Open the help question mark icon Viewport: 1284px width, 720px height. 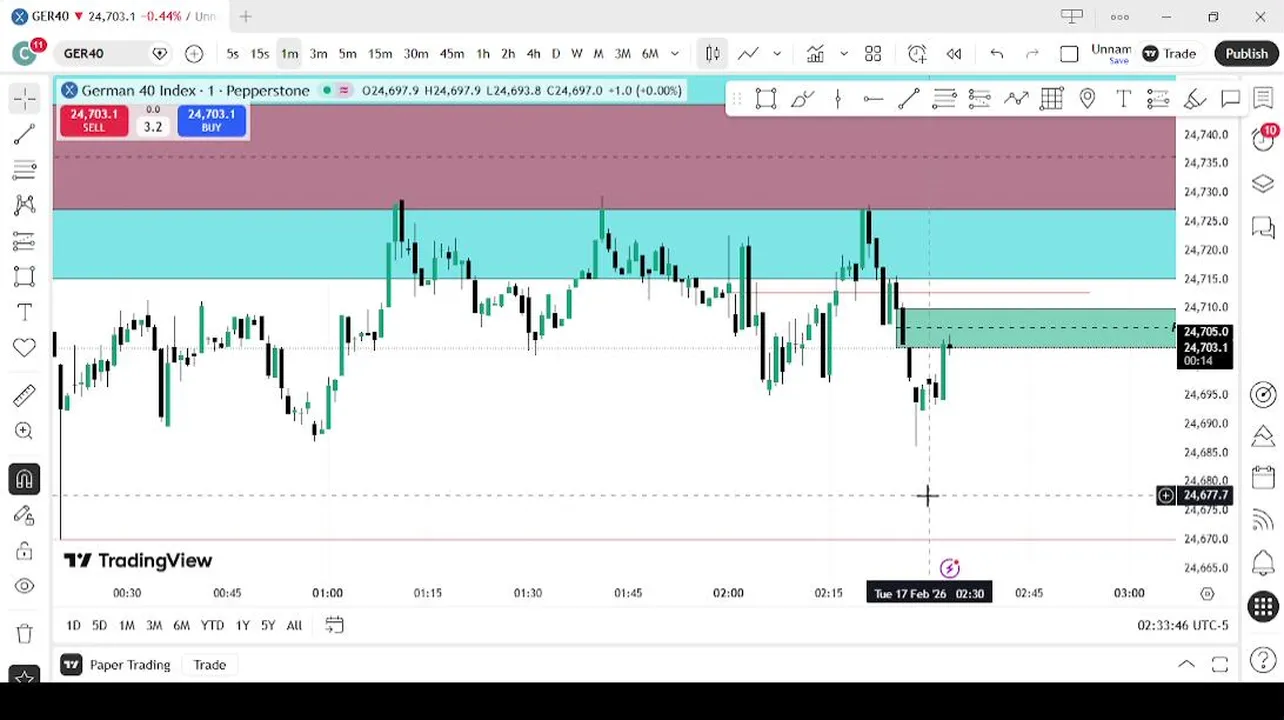coord(1263,660)
